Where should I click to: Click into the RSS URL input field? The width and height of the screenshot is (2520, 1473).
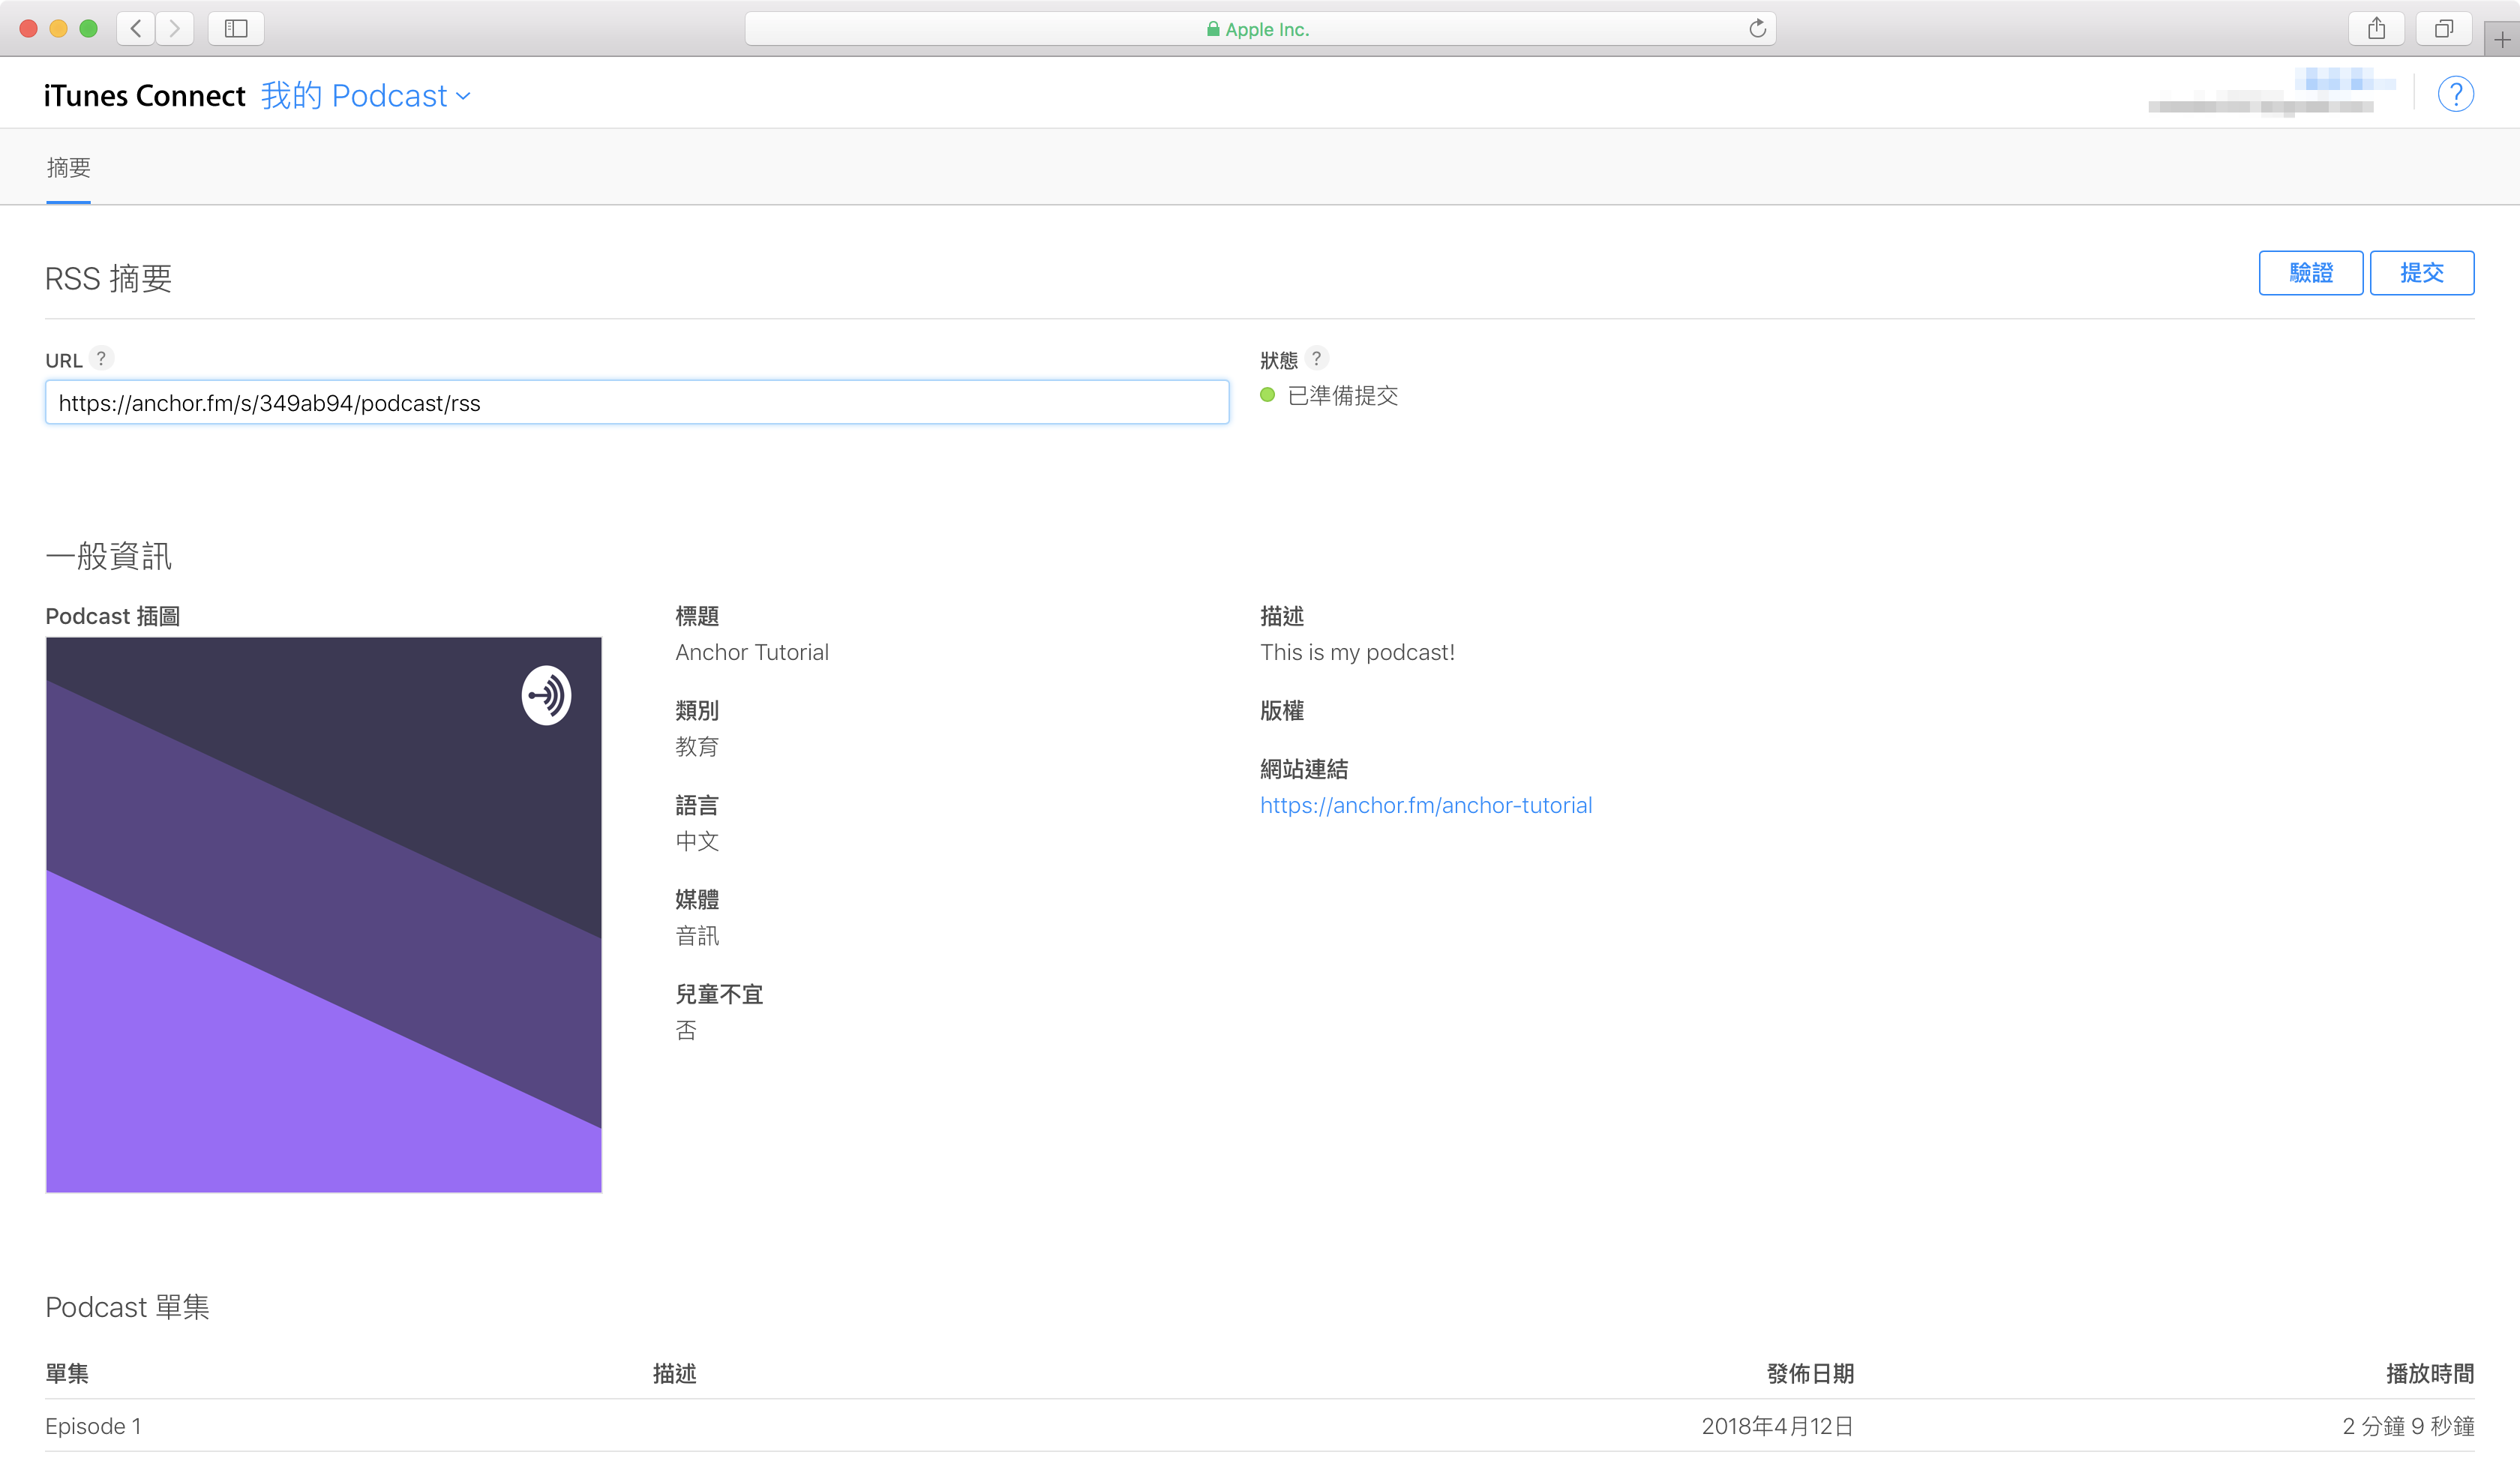636,403
